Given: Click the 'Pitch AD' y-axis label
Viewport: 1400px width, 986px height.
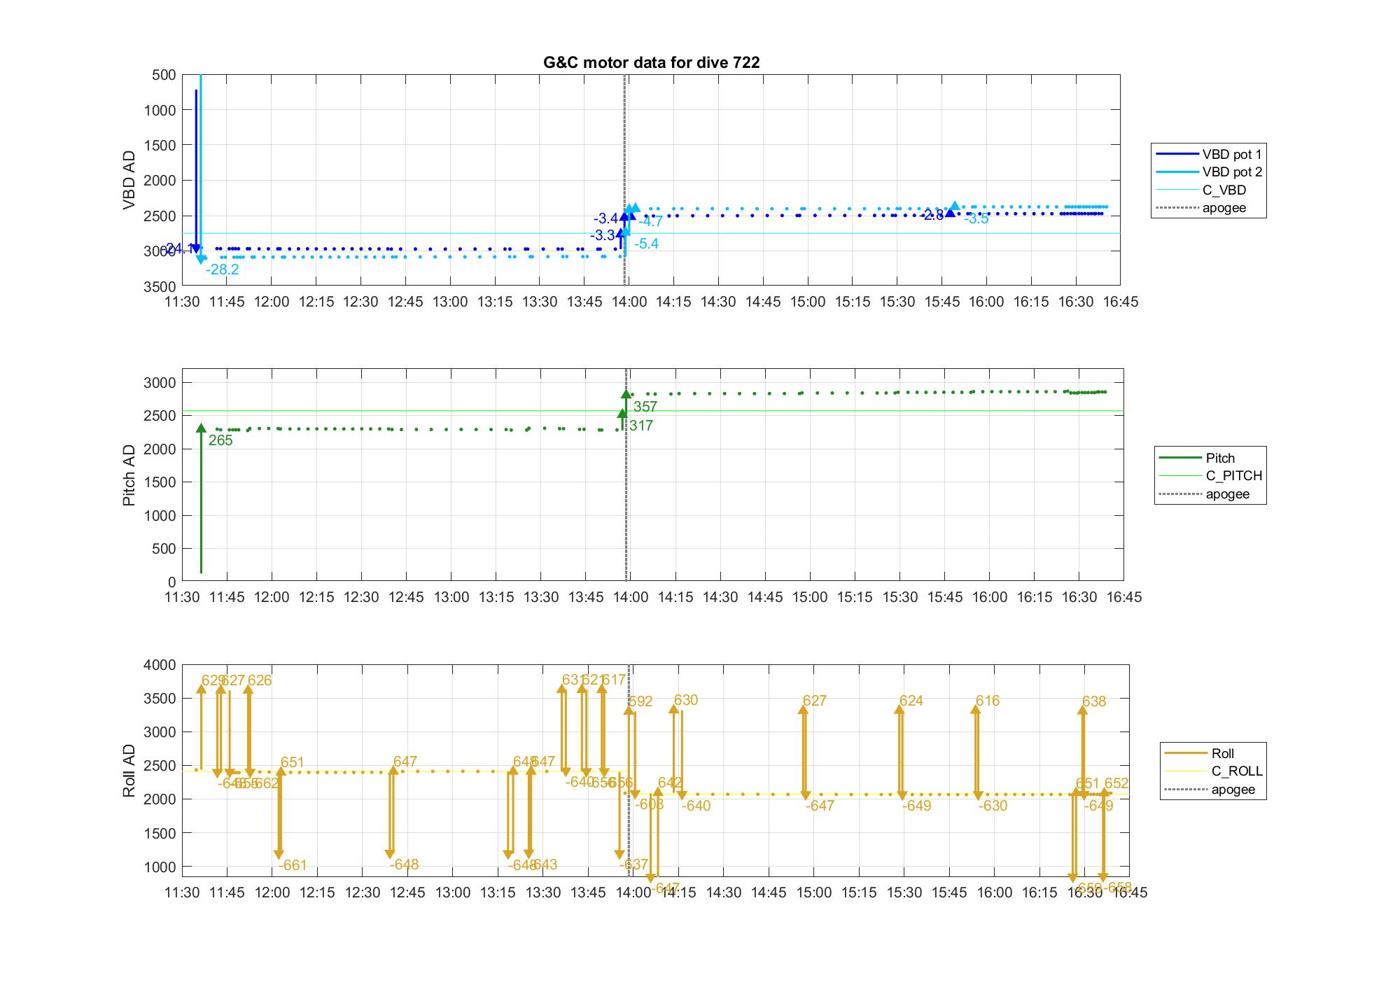Looking at the screenshot, I should click(x=129, y=475).
